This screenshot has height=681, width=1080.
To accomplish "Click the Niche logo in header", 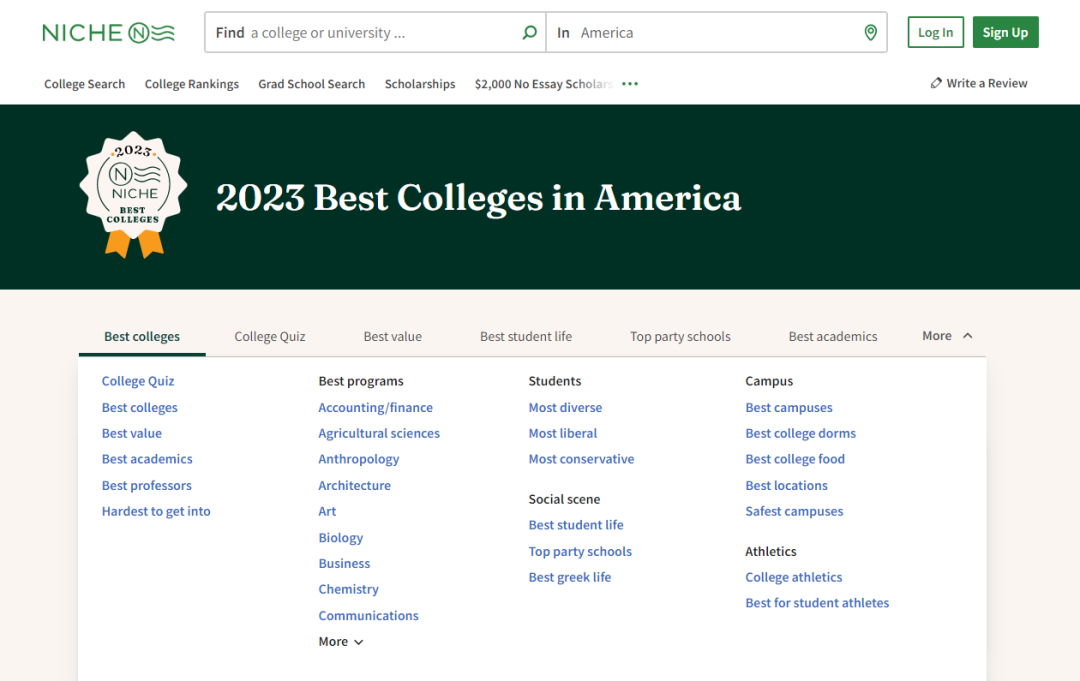I will [x=108, y=33].
